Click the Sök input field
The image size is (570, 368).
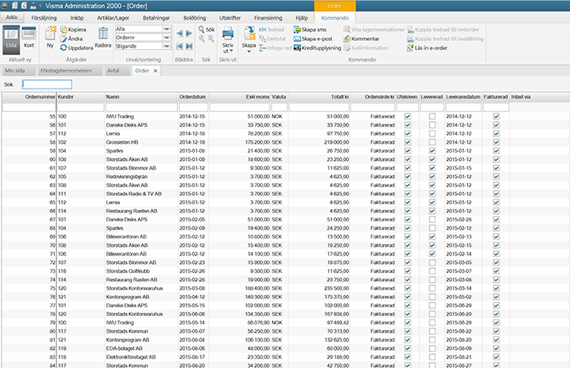[47, 84]
